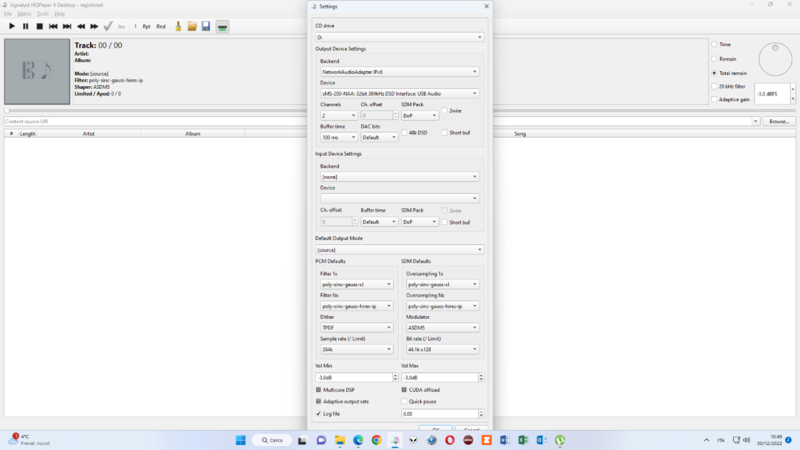Image resolution: width=800 pixels, height=450 pixels.
Task: Fast forward with the double-right arrow icon
Action: [x=94, y=26]
